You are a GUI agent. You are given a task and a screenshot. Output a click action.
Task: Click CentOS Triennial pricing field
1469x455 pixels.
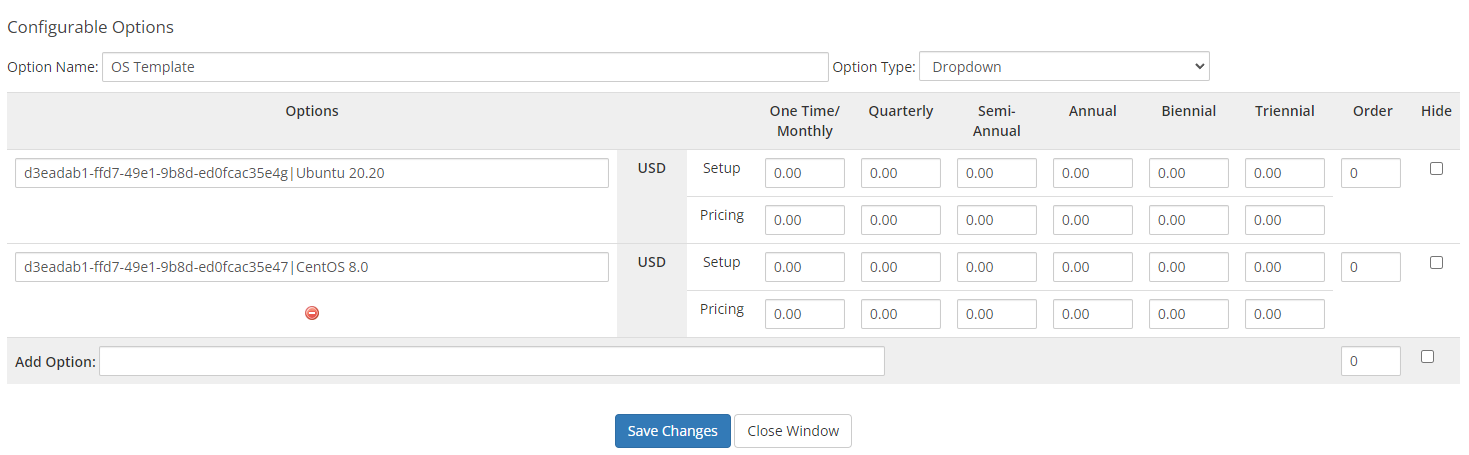1284,314
